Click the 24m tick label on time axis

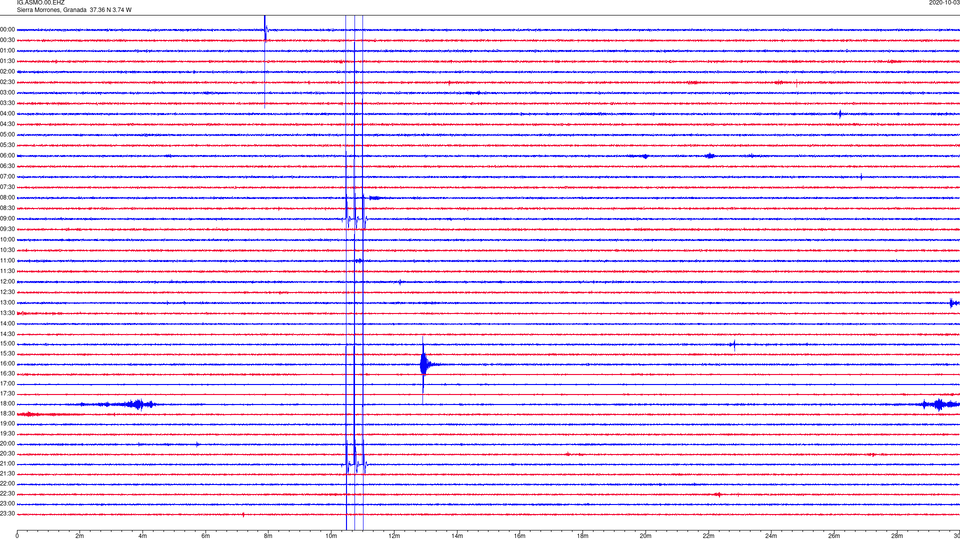(771, 536)
